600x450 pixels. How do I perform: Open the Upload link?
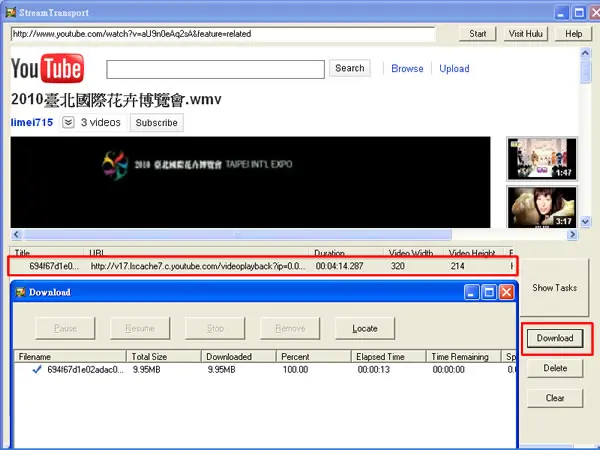point(454,68)
